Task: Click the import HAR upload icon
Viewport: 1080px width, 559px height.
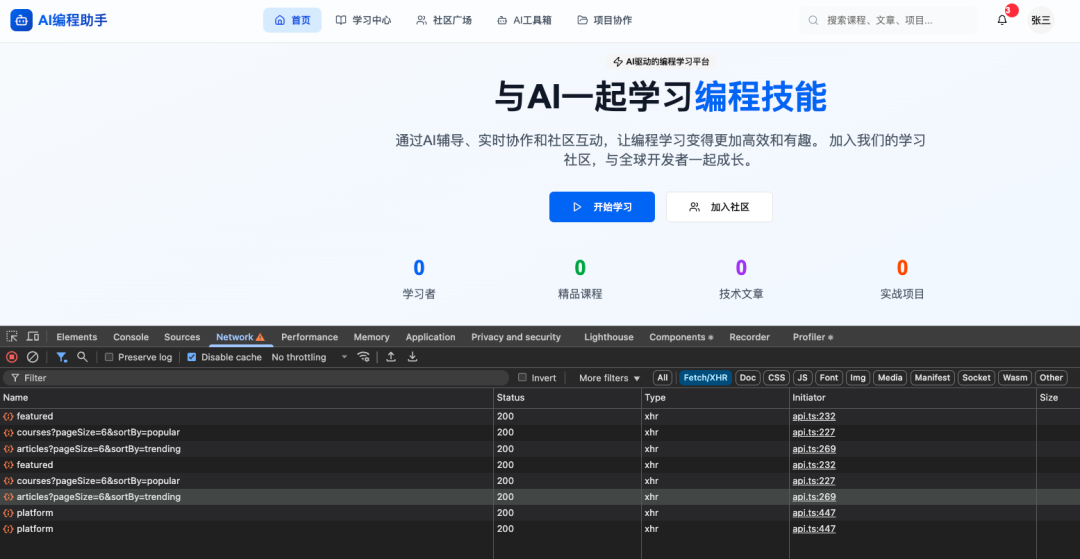Action: (391, 357)
